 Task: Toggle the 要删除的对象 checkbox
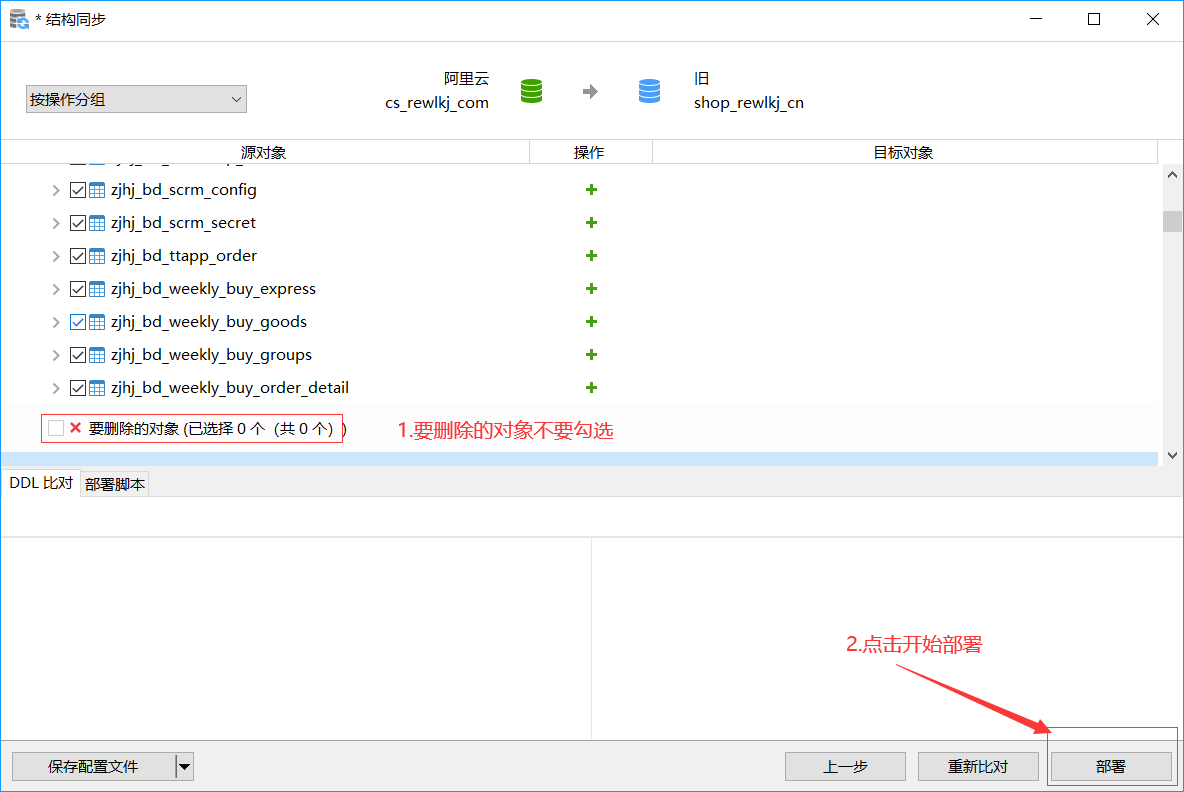pos(56,428)
